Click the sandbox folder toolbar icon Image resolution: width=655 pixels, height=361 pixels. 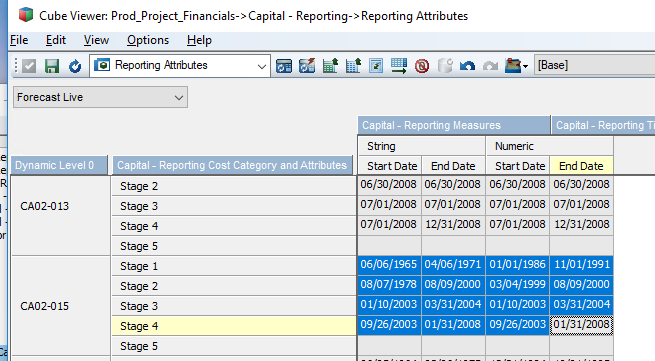coord(513,66)
